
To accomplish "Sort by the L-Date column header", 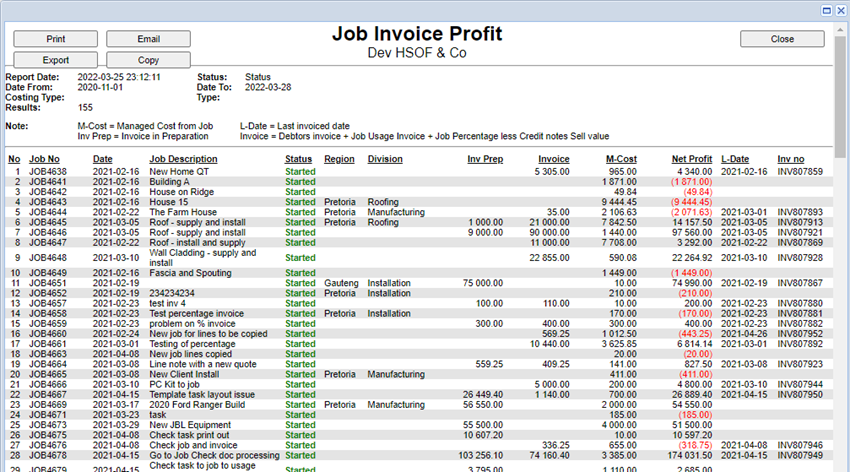I will 734,159.
